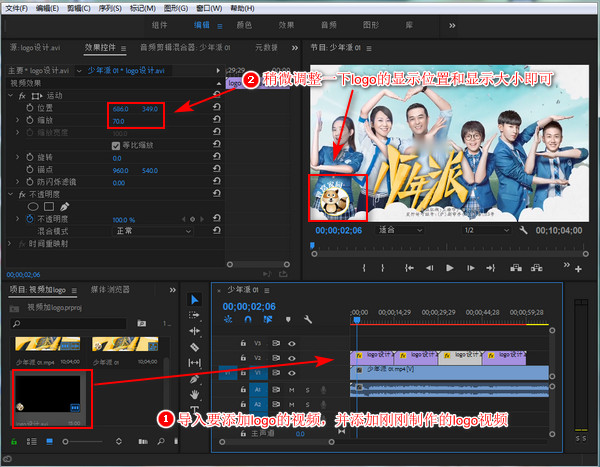The height and width of the screenshot is (467, 600).
Task: Create a rectangle opacity mask
Action: tap(49, 207)
